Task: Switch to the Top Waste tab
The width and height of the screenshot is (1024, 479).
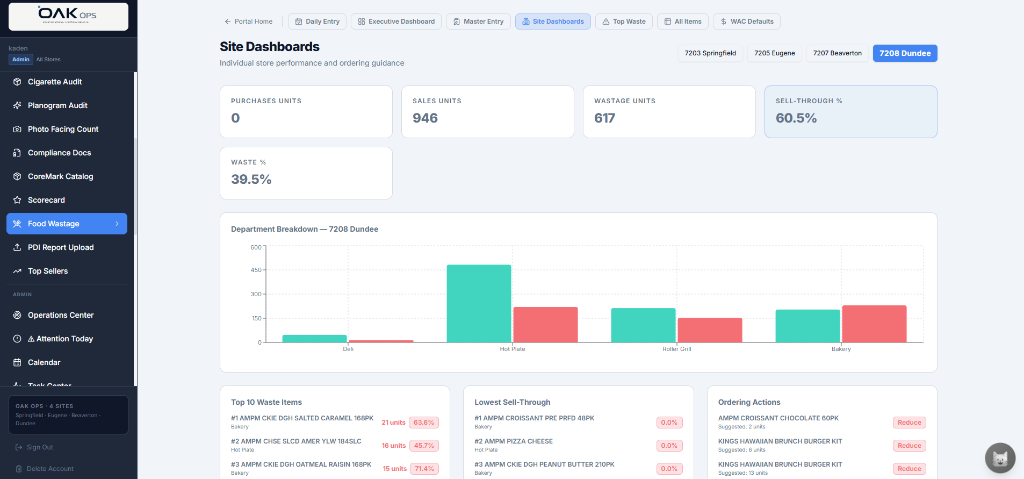Action: 624,22
